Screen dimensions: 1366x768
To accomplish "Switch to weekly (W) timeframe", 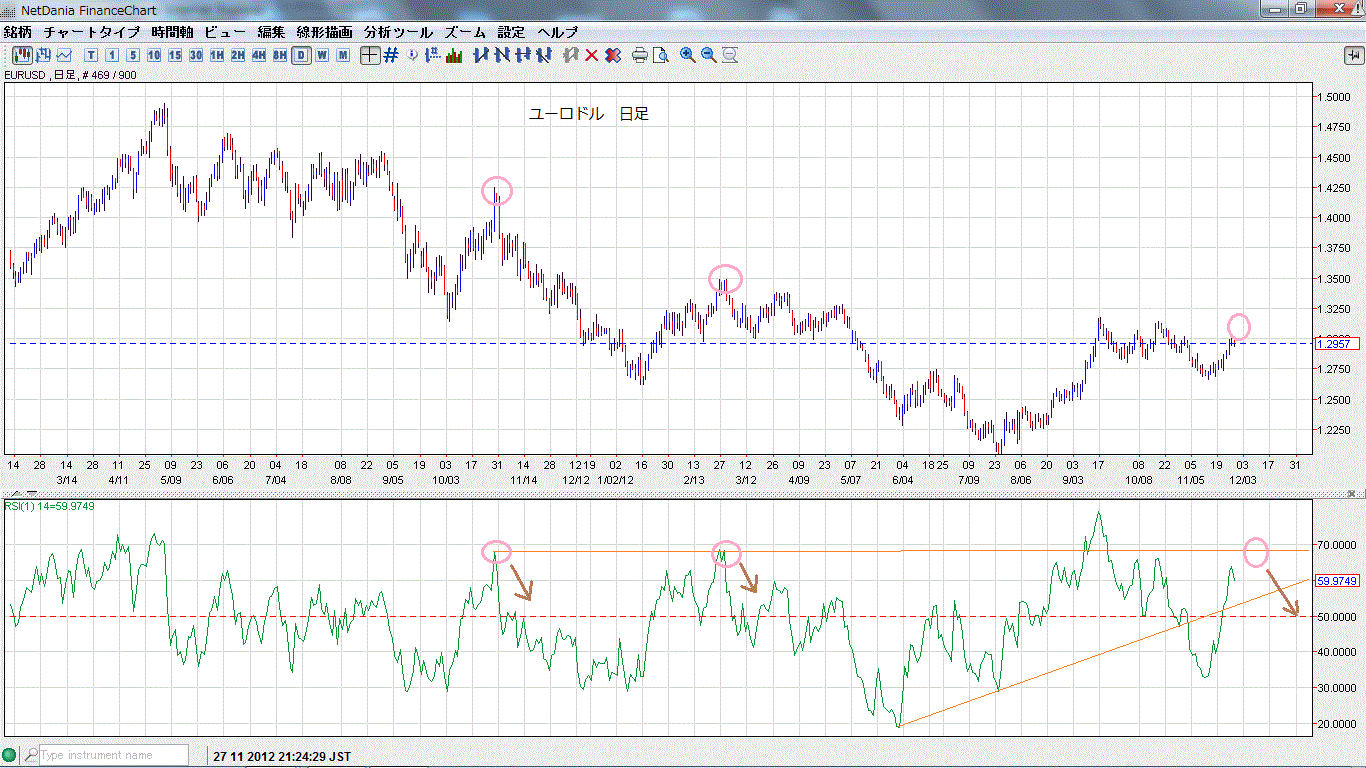I will coord(322,55).
